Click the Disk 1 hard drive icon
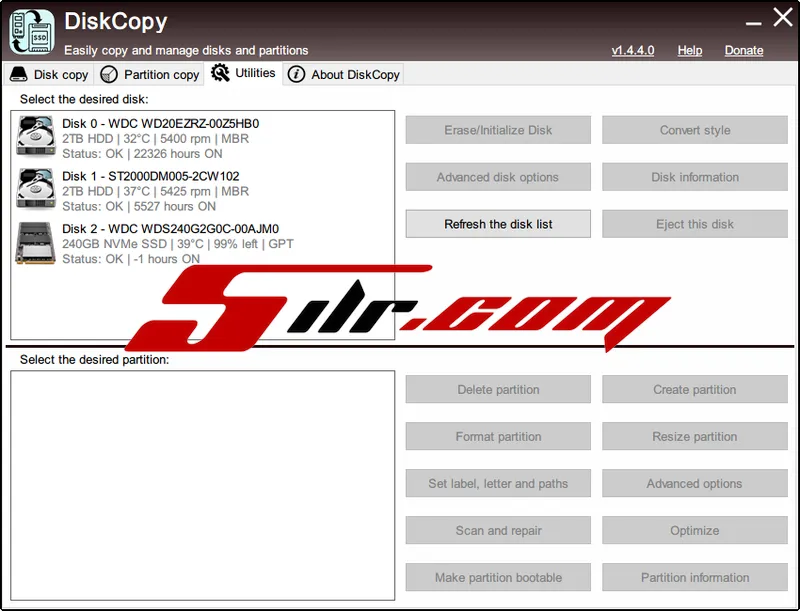Screen dimensions: 800x611 point(35,189)
